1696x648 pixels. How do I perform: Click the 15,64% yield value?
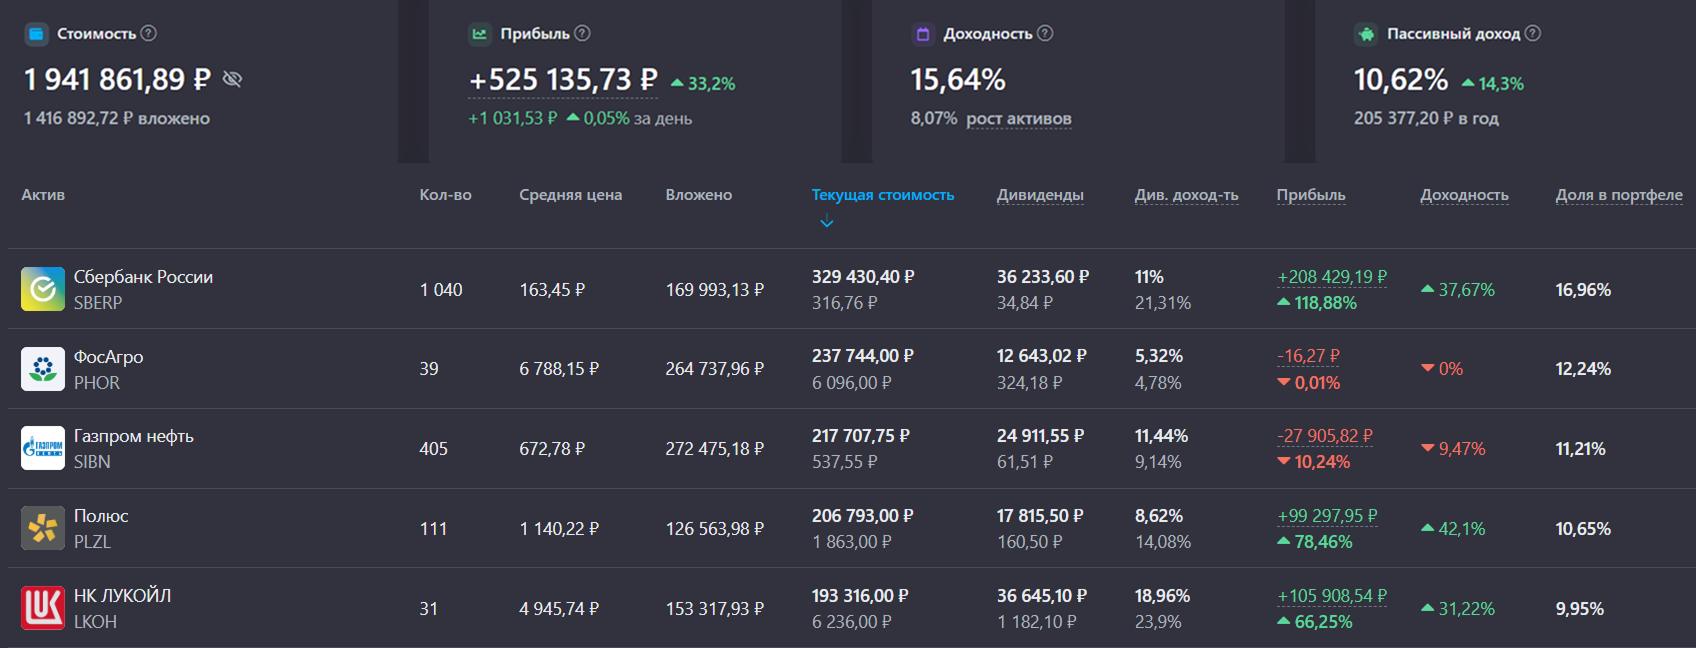(x=958, y=80)
